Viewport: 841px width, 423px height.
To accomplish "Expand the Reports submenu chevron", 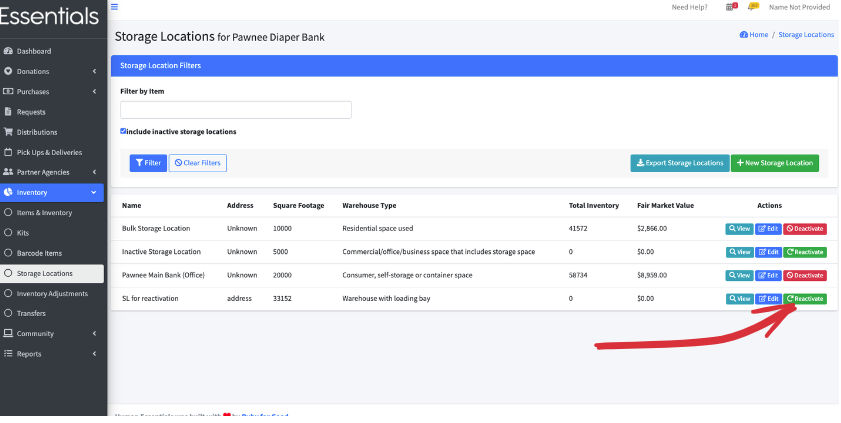I will pos(94,354).
